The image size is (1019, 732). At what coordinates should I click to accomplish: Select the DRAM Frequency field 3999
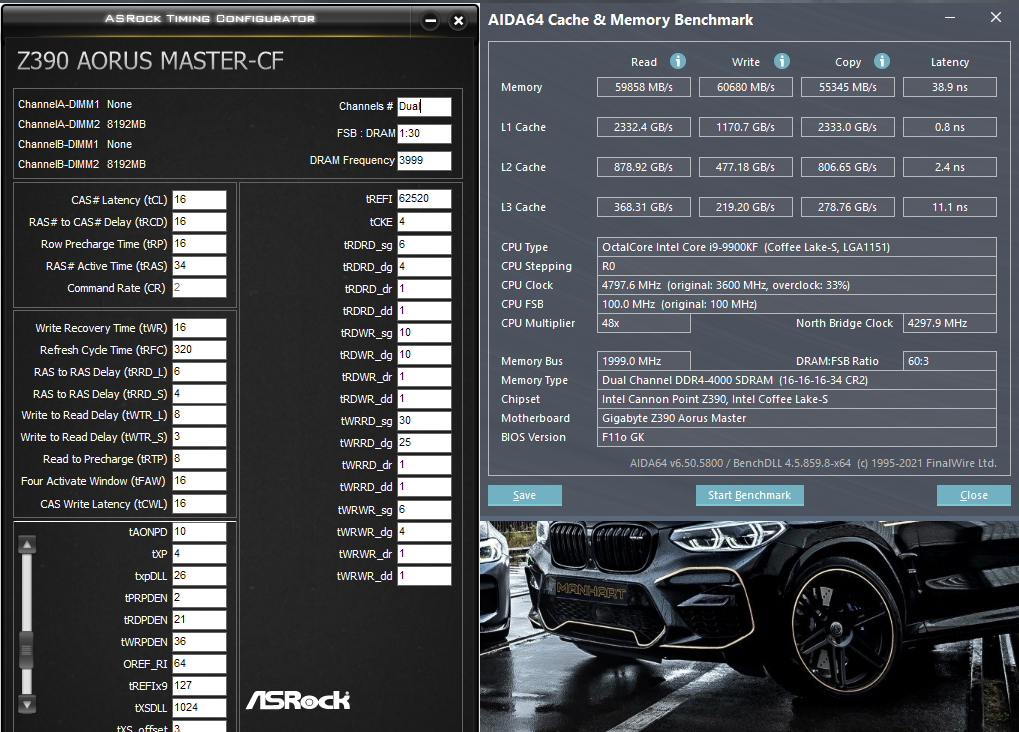click(424, 161)
